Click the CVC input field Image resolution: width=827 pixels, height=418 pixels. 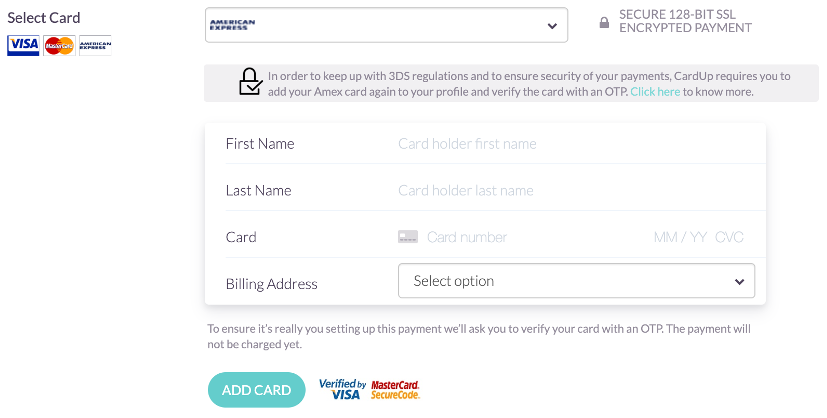[730, 237]
